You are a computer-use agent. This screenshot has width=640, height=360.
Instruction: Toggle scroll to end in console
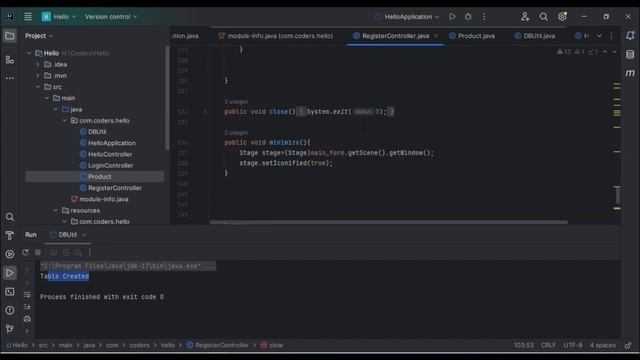pos(27,307)
